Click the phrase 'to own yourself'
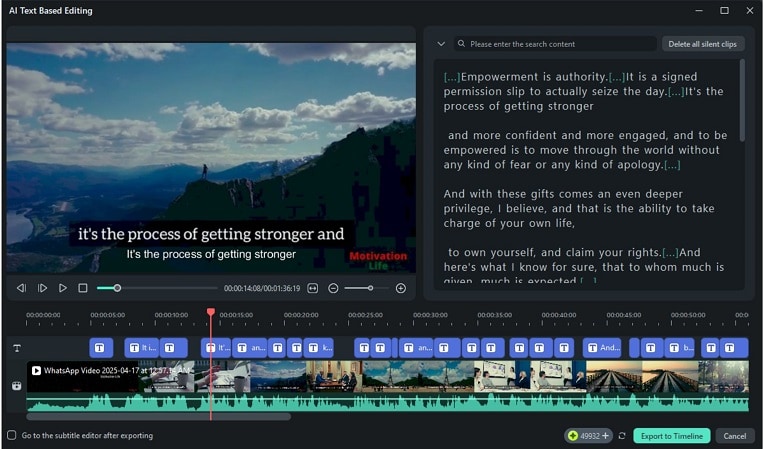Viewport: 765px width, 449px height. coord(492,253)
